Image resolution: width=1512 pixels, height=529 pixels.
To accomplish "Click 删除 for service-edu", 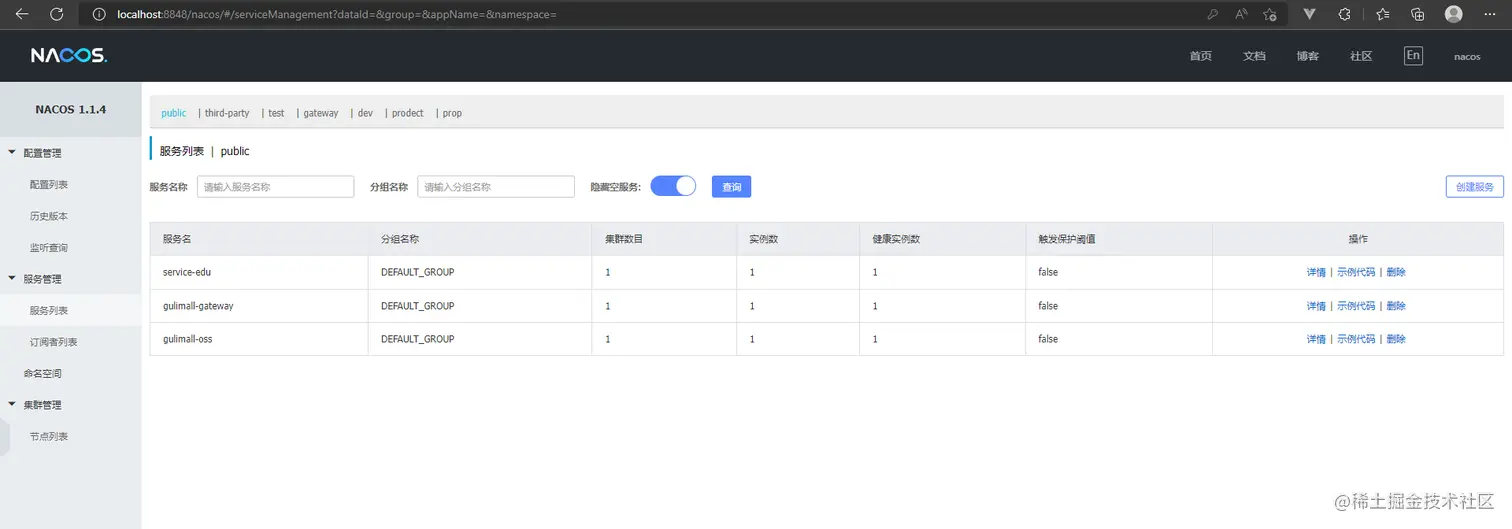I will point(1396,272).
